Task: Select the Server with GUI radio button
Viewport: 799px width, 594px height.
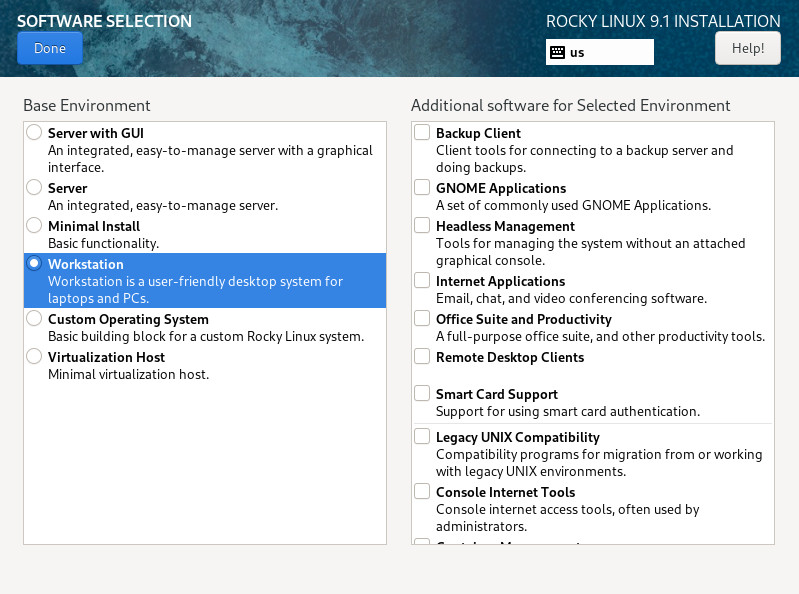Action: pyautogui.click(x=34, y=132)
